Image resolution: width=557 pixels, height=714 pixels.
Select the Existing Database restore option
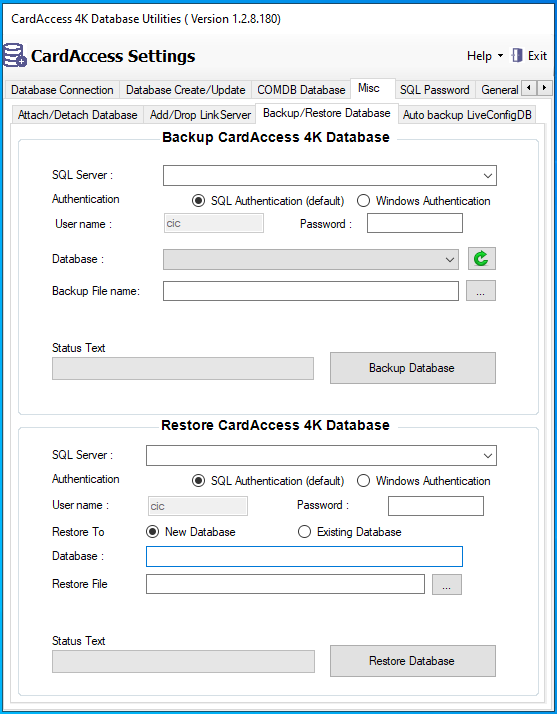pos(349,532)
